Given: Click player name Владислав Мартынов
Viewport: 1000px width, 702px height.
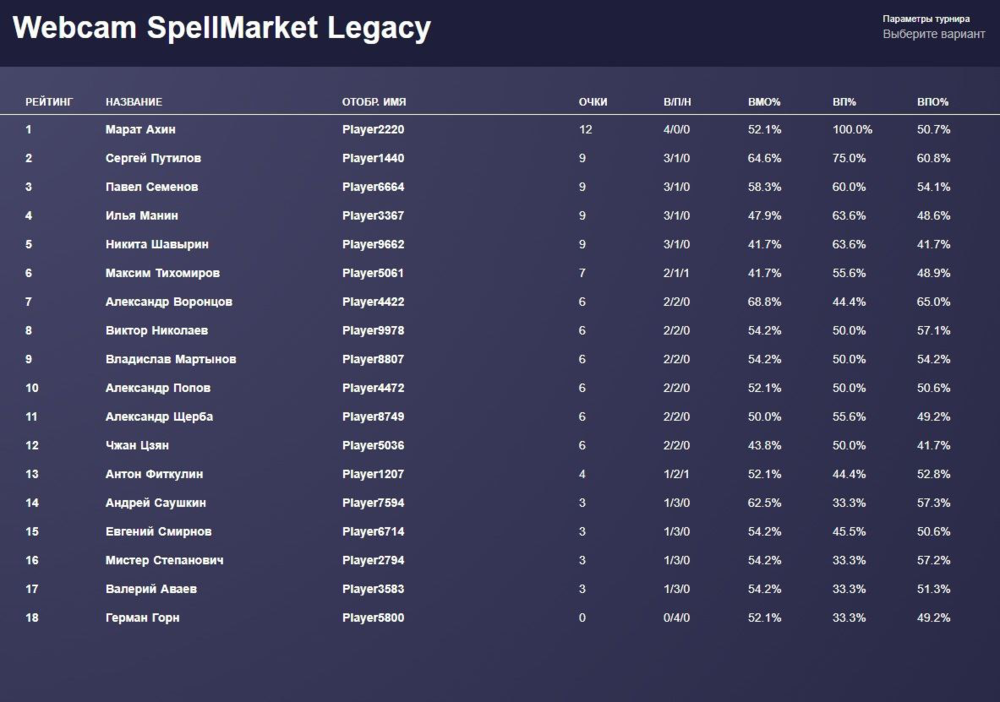Looking at the screenshot, I should [x=171, y=359].
